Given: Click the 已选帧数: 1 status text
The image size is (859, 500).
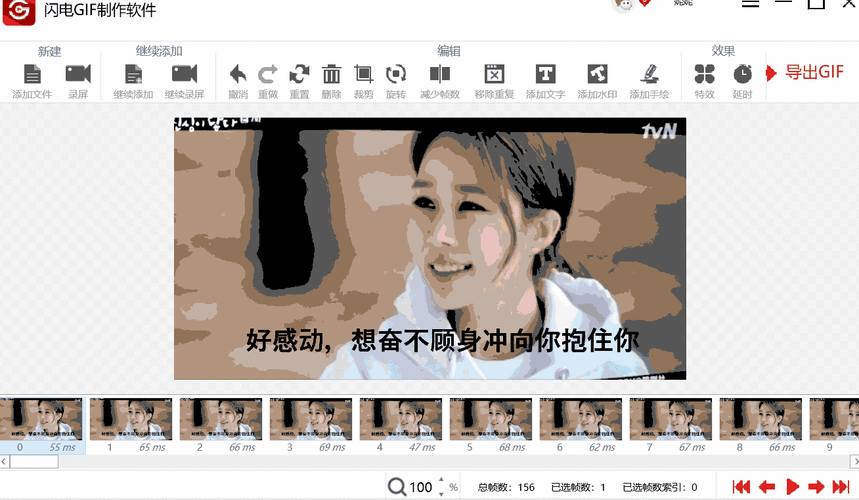Looking at the screenshot, I should click(x=578, y=487).
